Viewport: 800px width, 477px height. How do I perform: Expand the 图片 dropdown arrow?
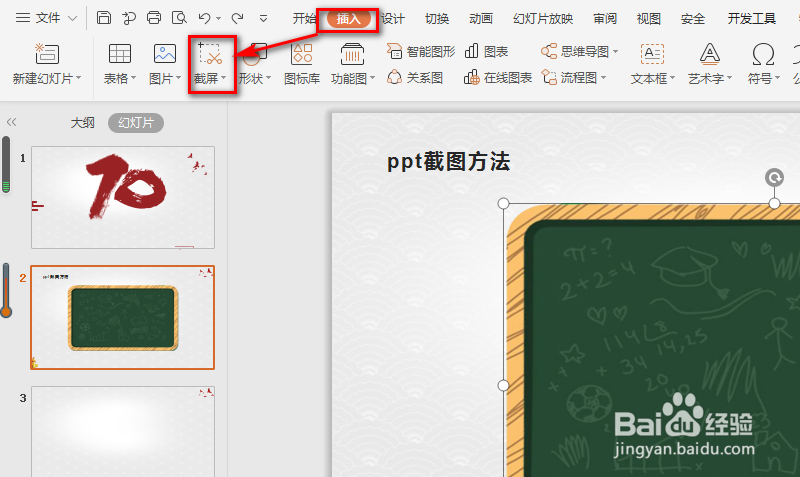tap(179, 79)
